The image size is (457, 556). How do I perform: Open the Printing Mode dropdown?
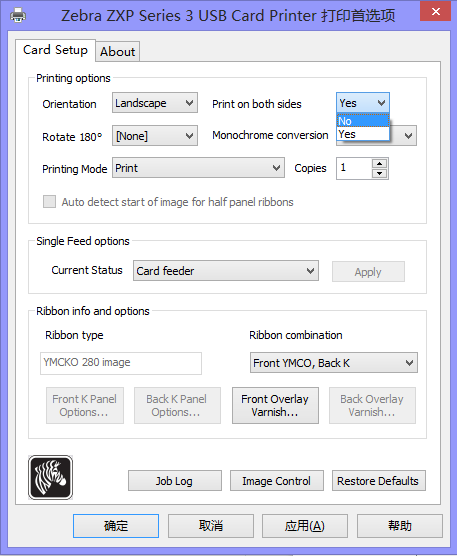(198, 168)
